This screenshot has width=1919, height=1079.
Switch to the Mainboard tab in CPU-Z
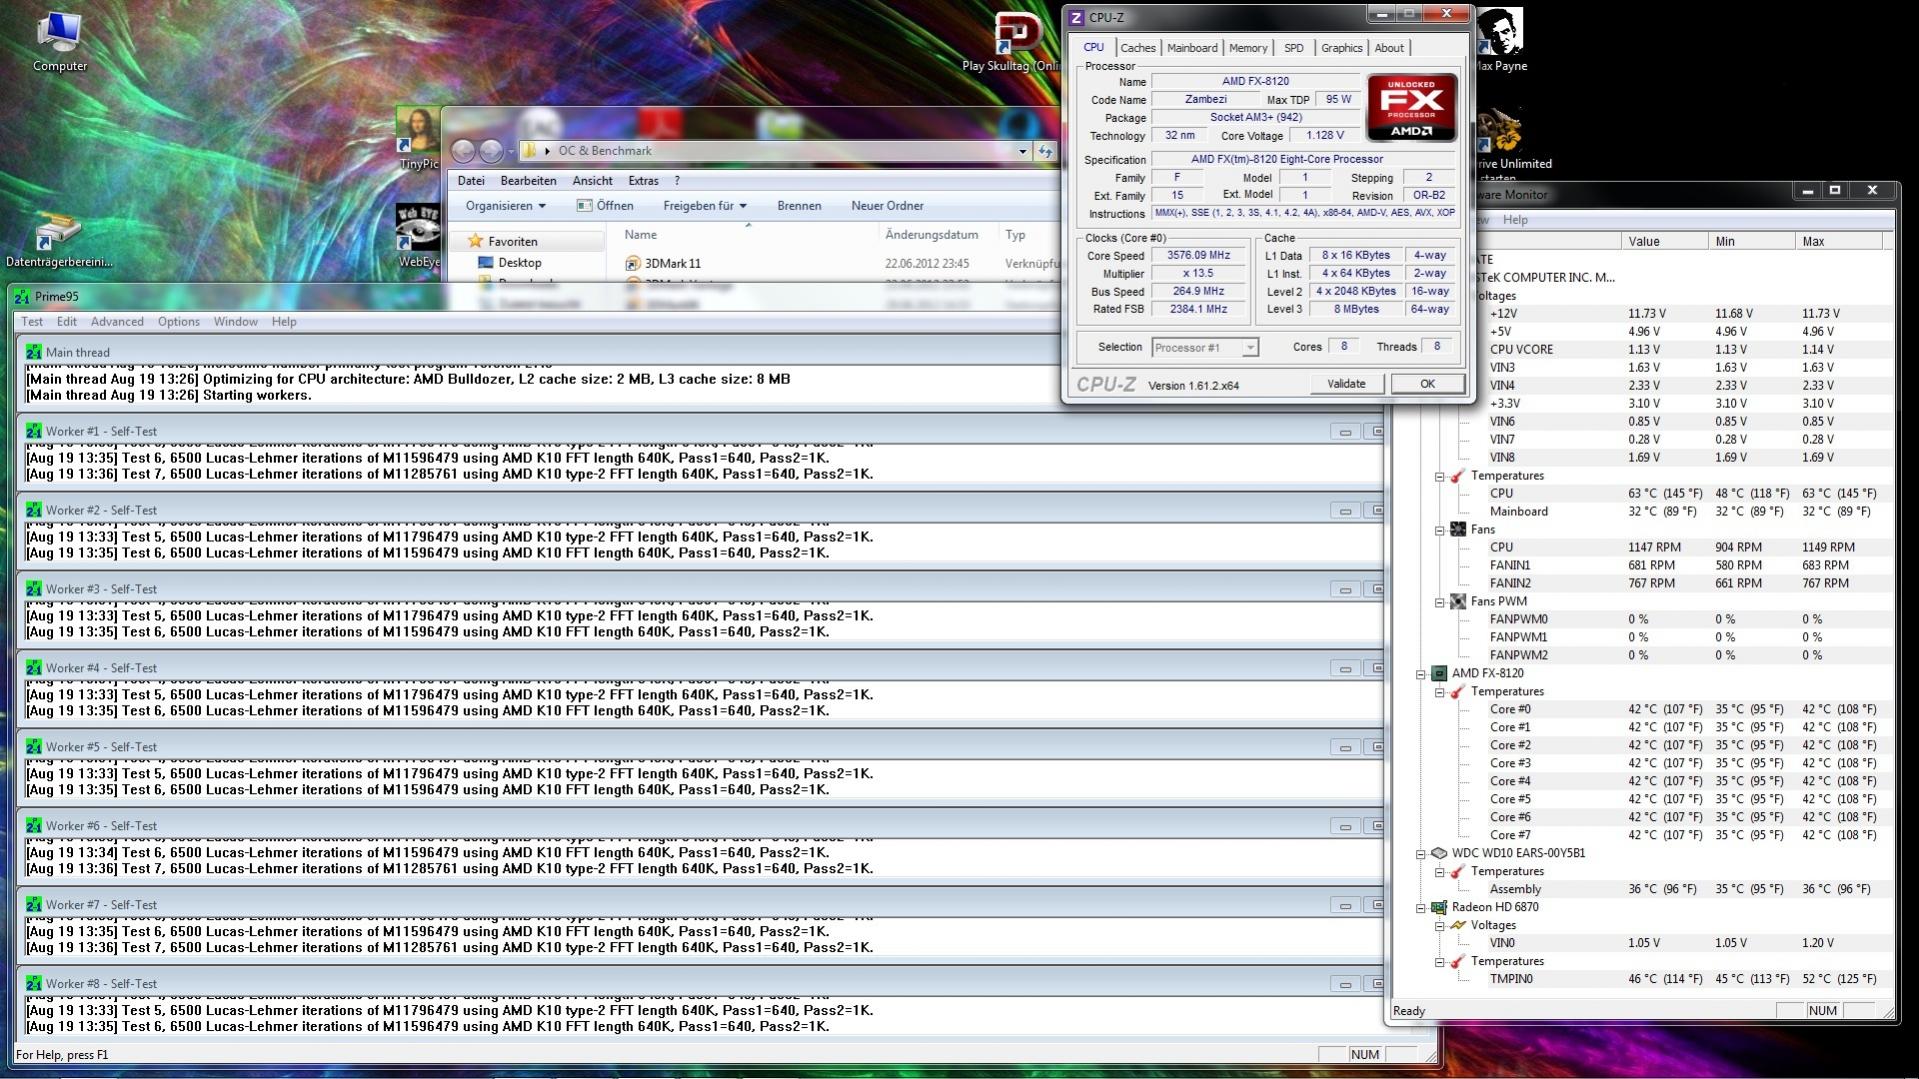click(1192, 48)
